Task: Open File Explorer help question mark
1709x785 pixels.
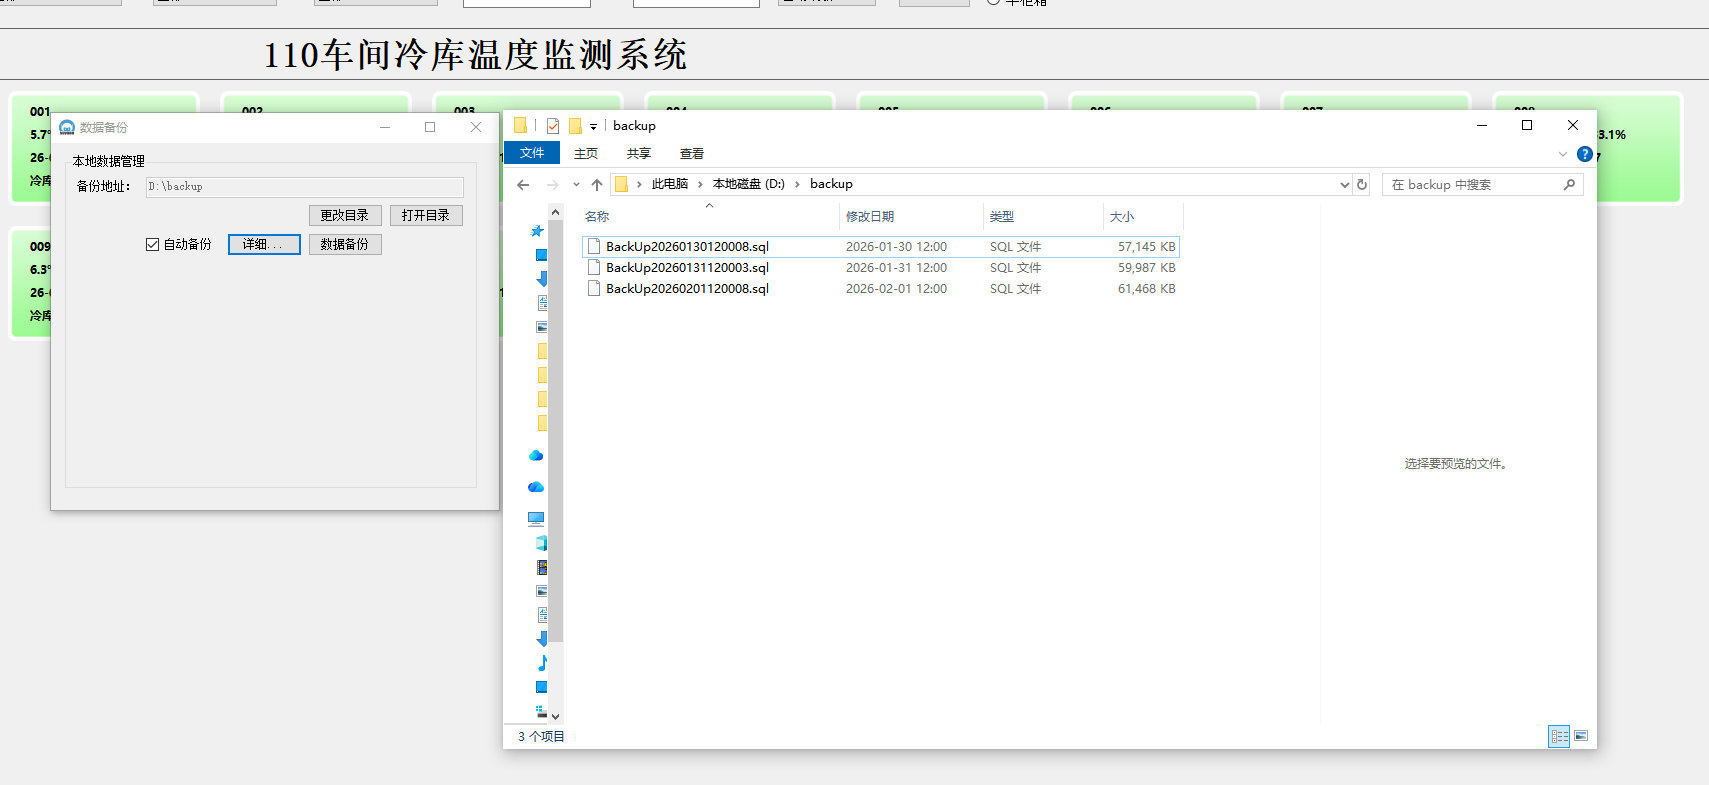Action: tap(1584, 154)
